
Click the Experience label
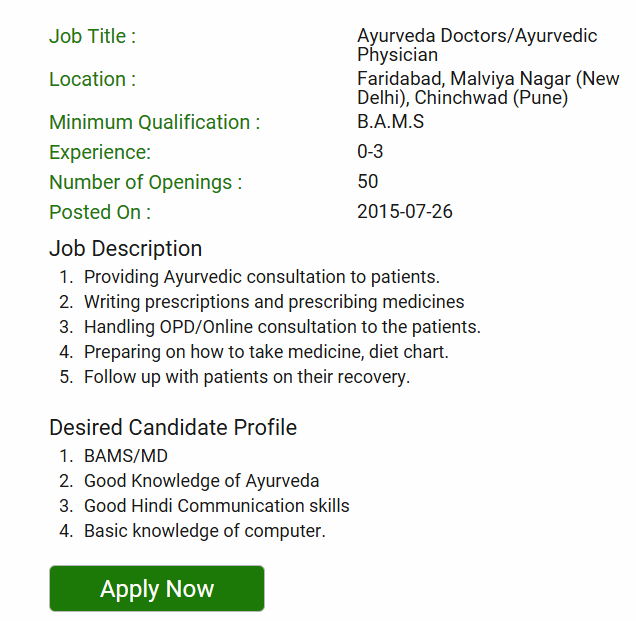click(100, 152)
